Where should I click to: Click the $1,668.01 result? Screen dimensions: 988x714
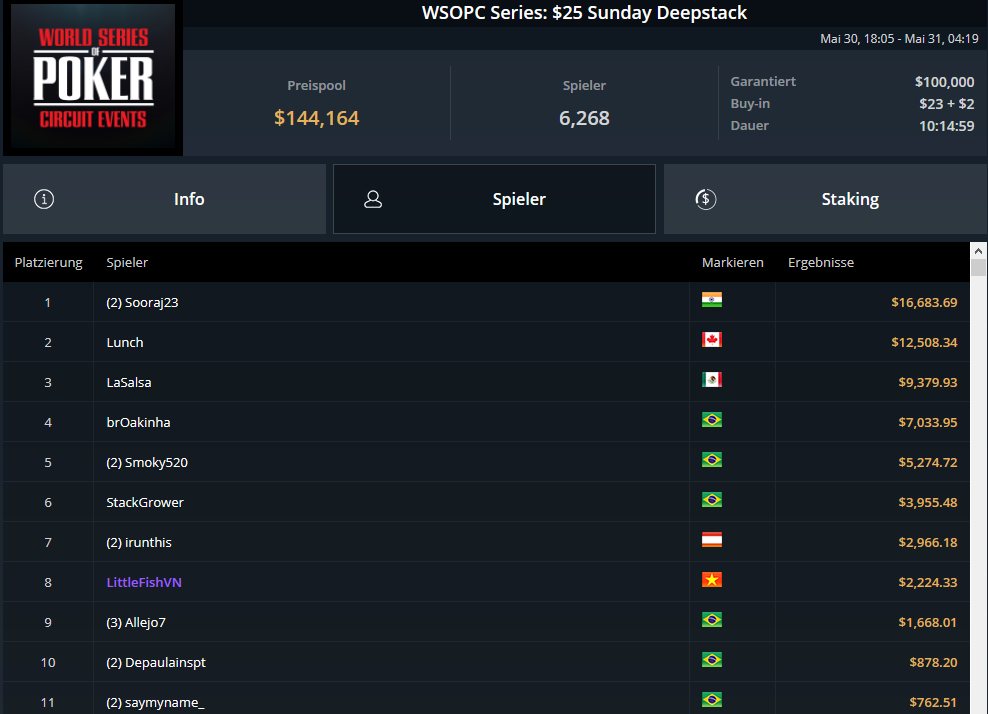(928, 623)
